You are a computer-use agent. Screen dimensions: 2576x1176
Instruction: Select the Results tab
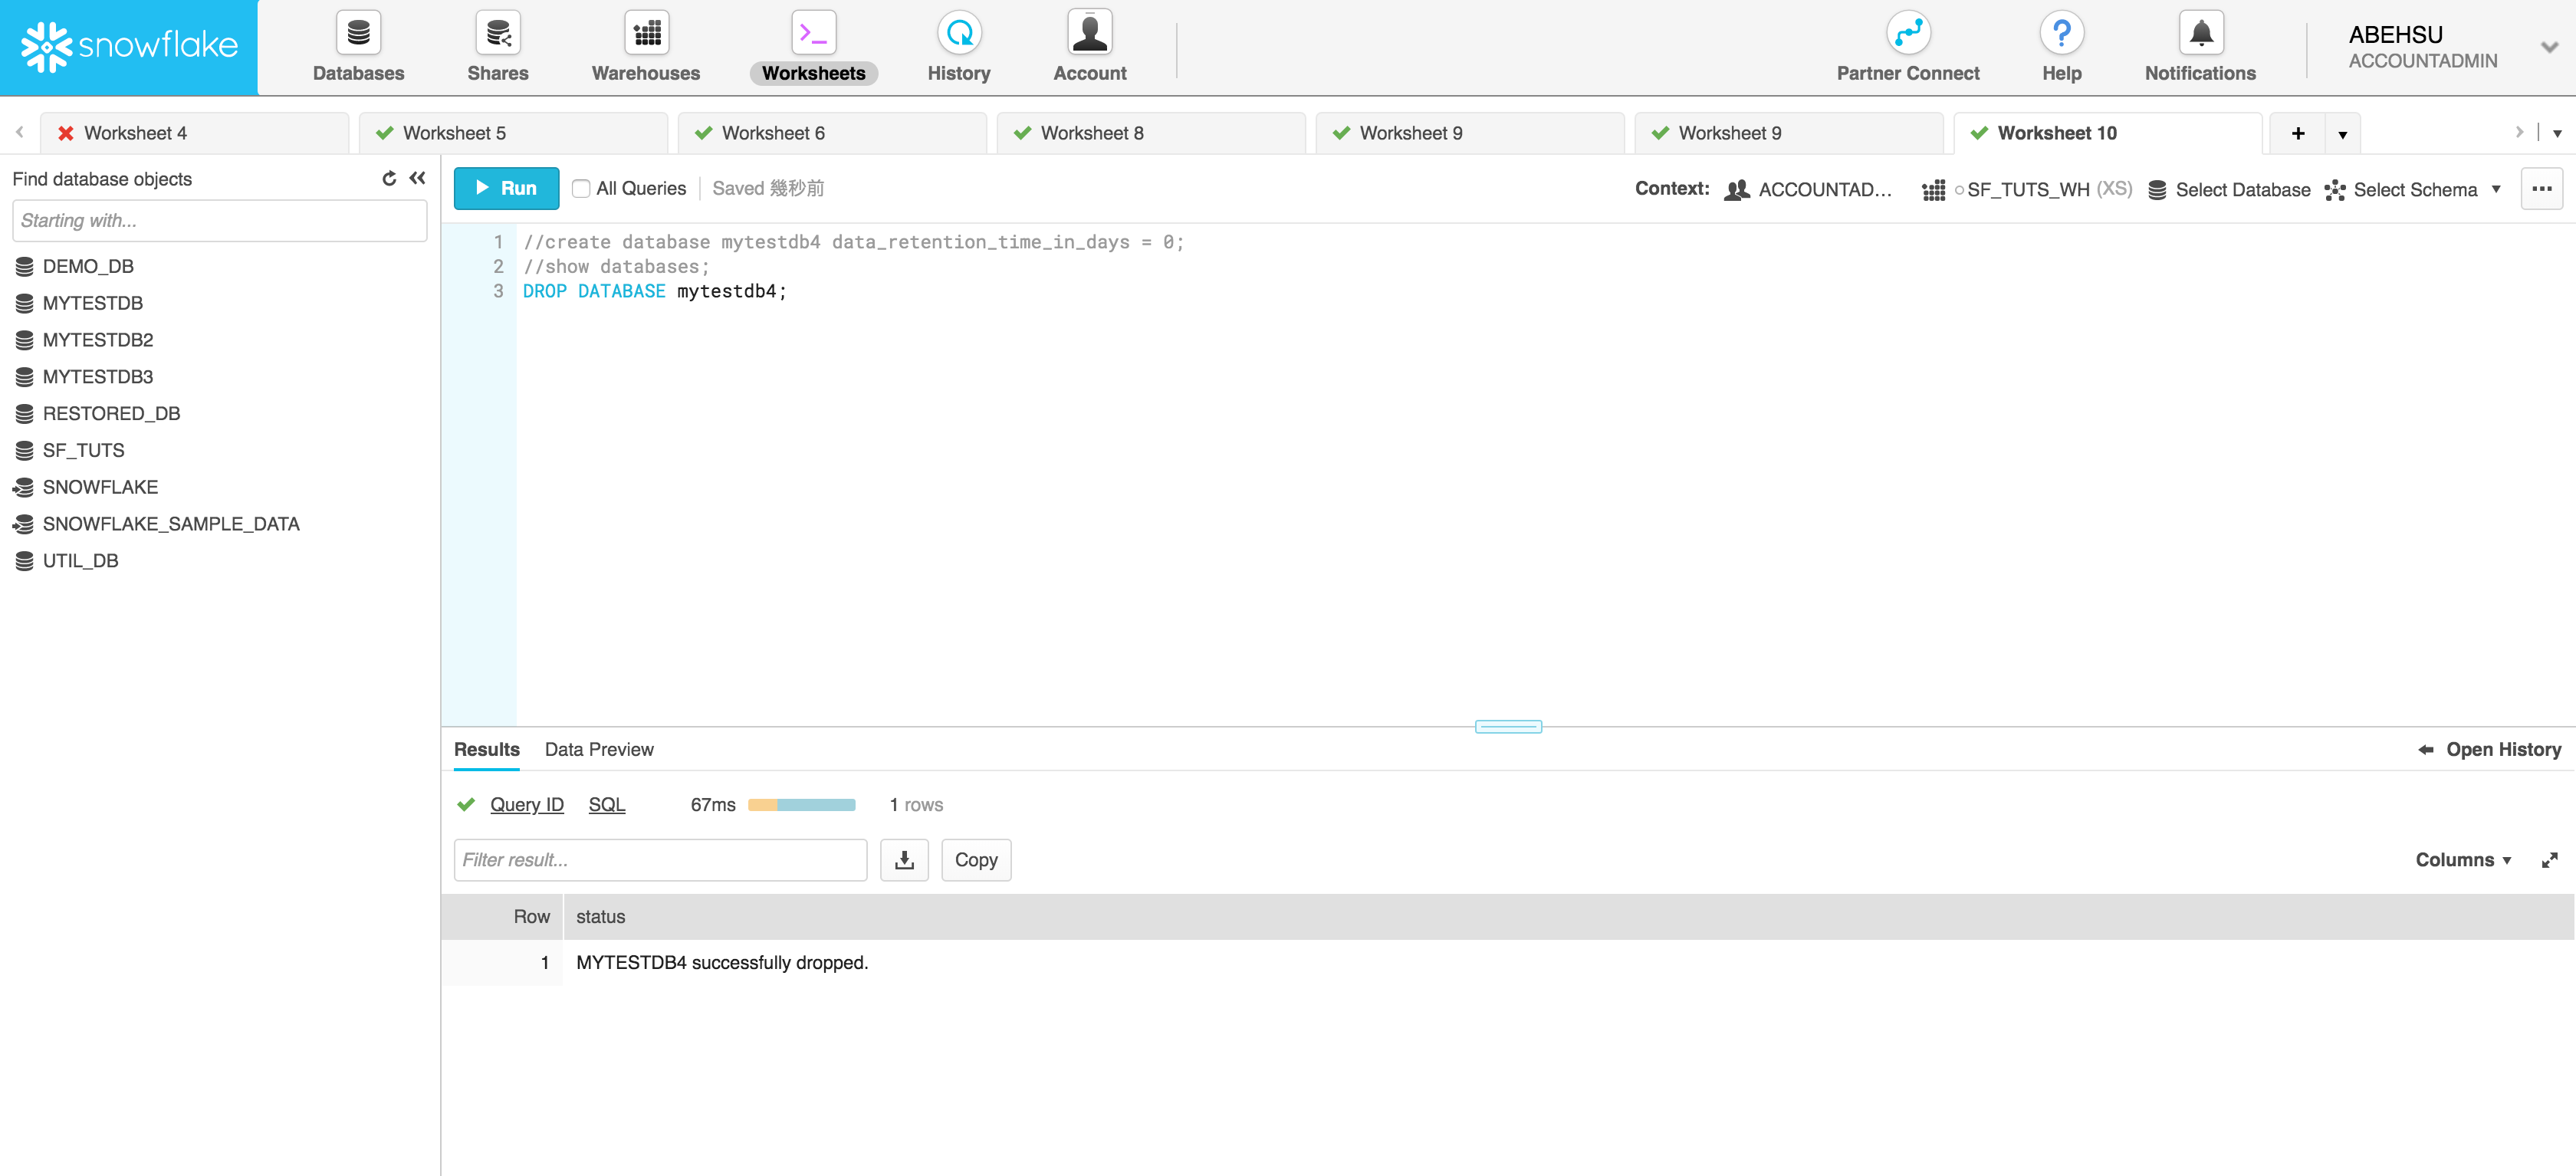tap(487, 750)
